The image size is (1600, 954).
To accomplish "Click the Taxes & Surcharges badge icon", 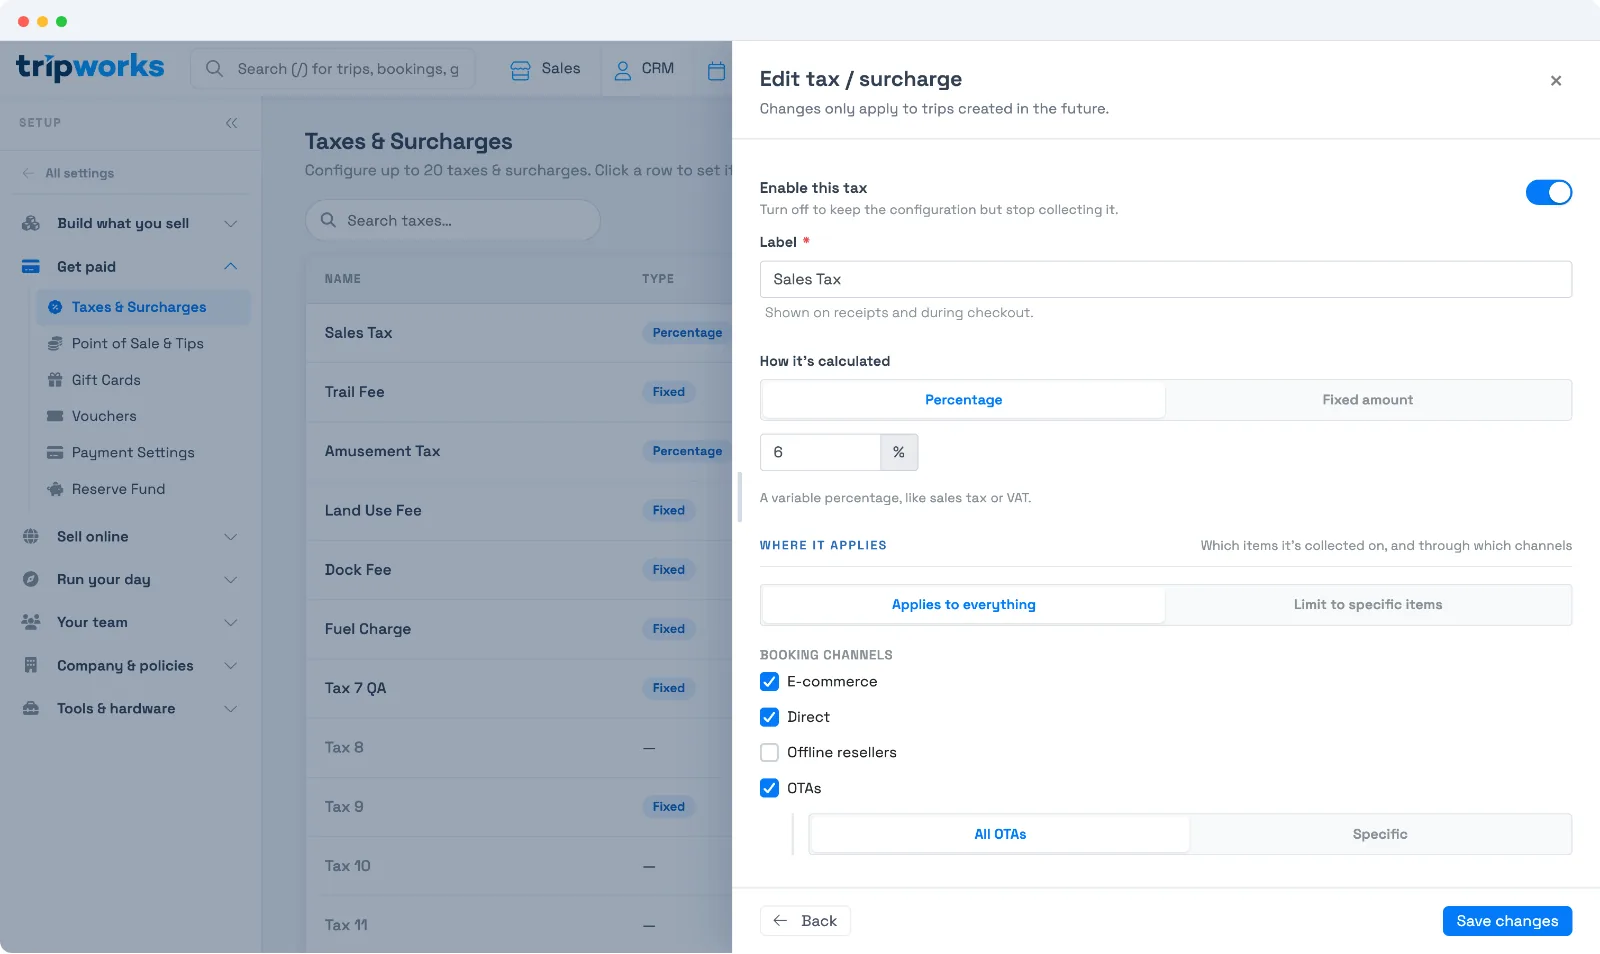I will coord(55,307).
